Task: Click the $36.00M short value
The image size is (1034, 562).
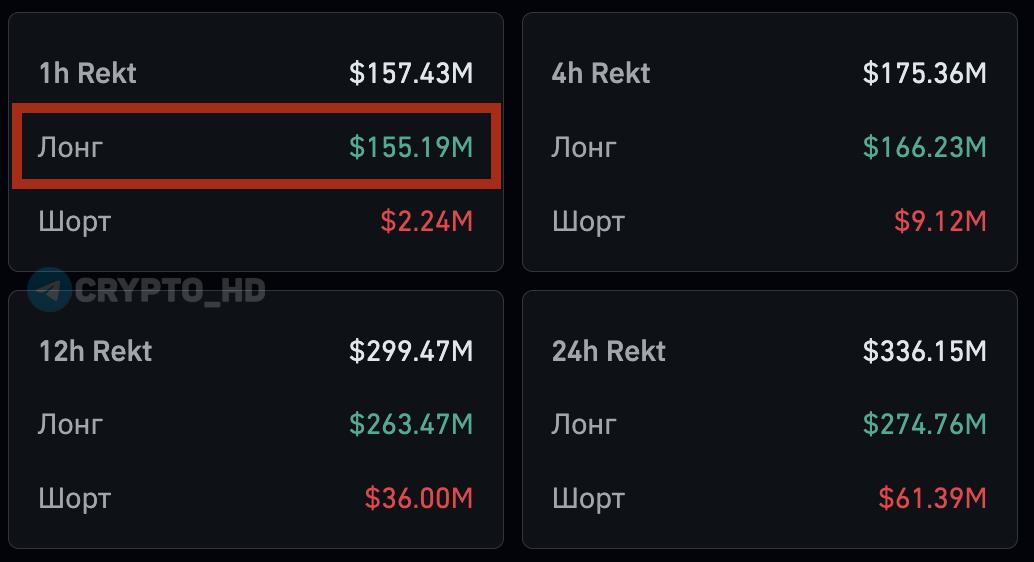Action: coord(419,498)
